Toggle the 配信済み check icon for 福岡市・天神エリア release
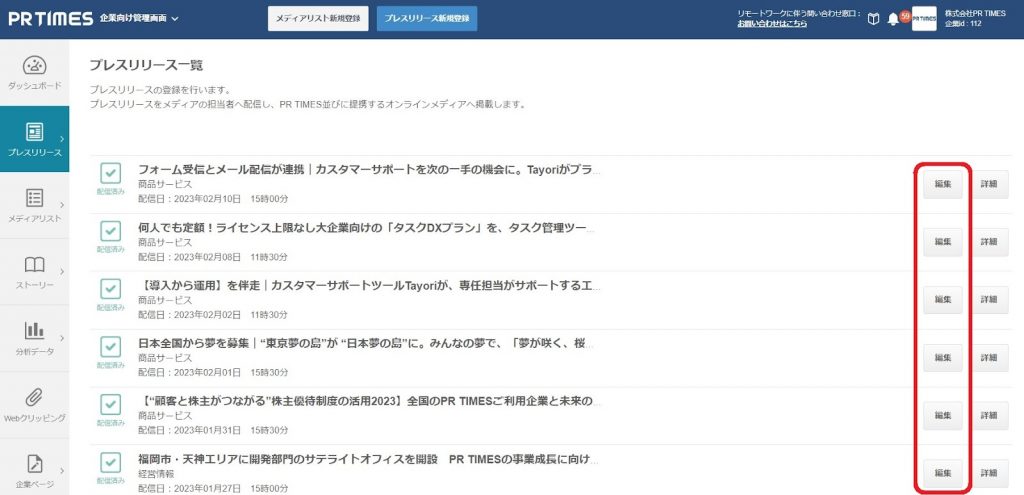 click(x=110, y=462)
